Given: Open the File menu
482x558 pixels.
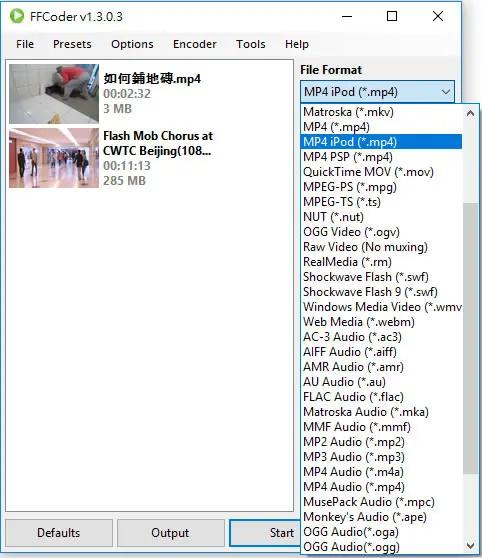Looking at the screenshot, I should 25,44.
